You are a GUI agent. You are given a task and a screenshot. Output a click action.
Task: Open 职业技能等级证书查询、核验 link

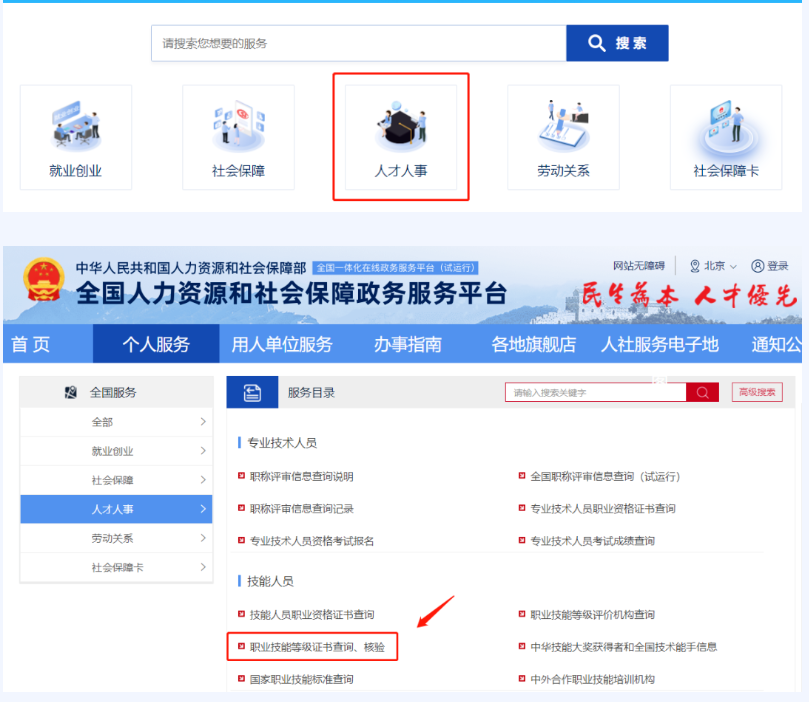coord(316,647)
